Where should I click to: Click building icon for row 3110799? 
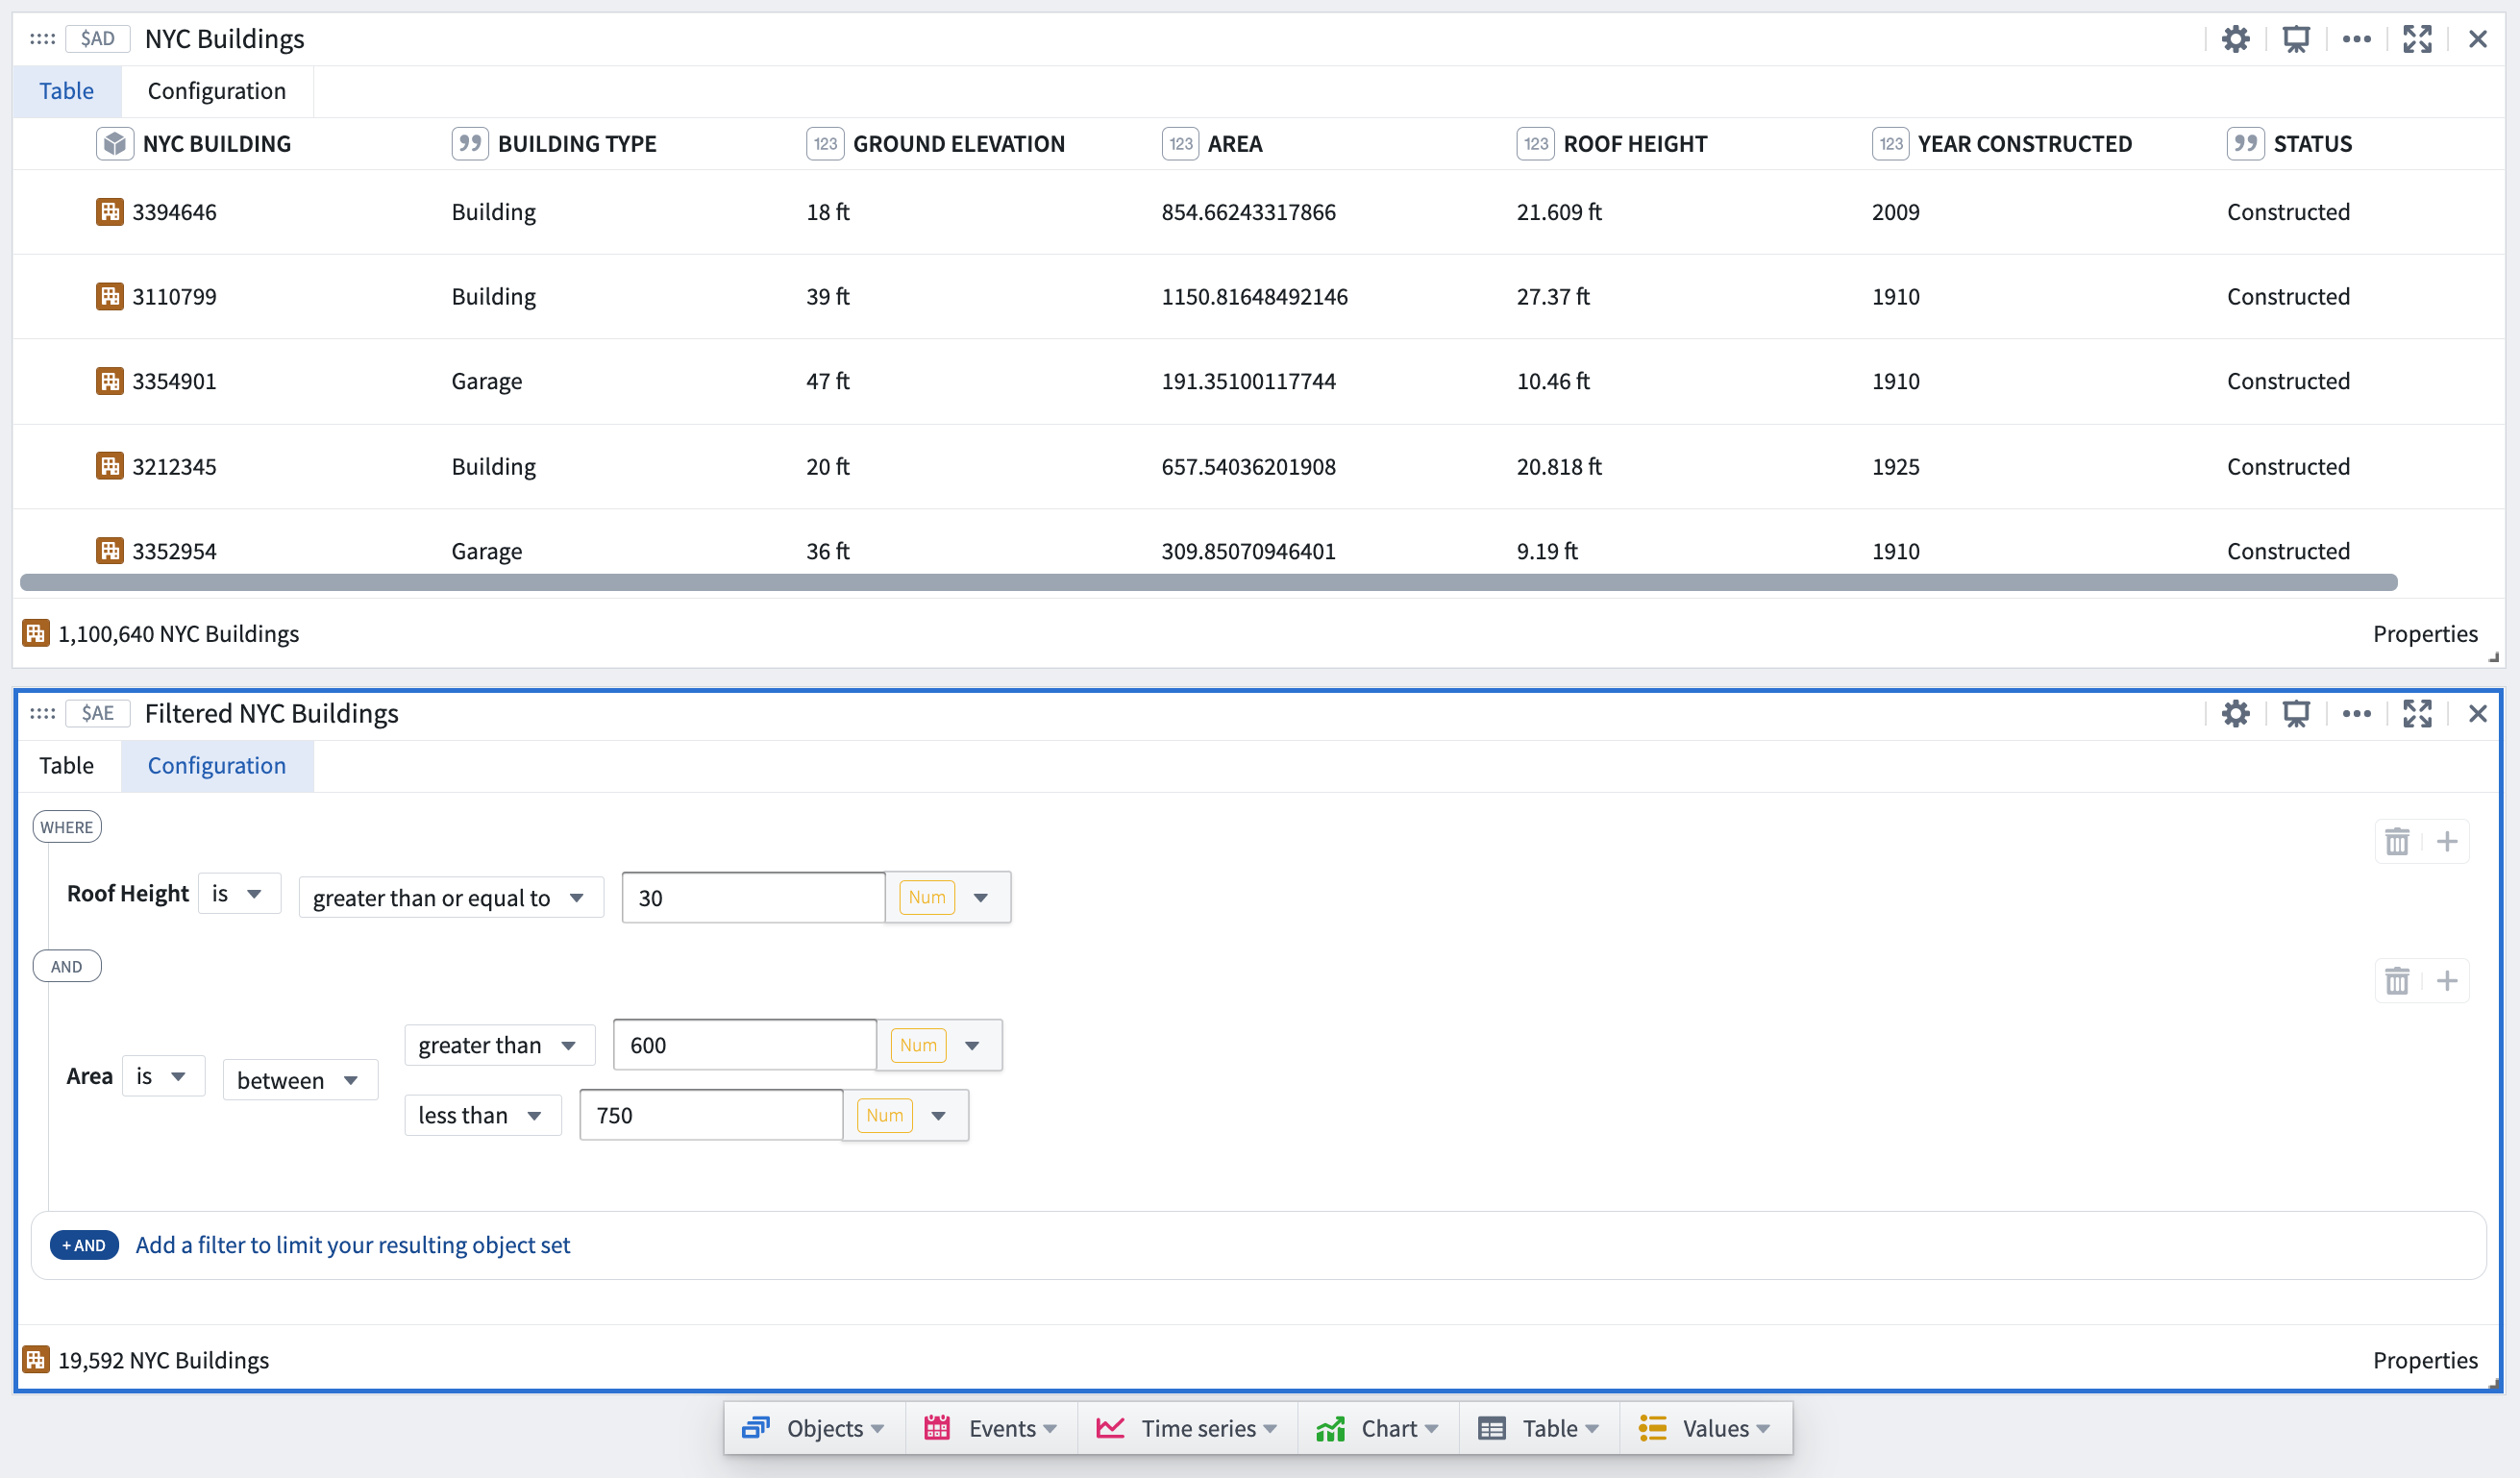click(110, 296)
